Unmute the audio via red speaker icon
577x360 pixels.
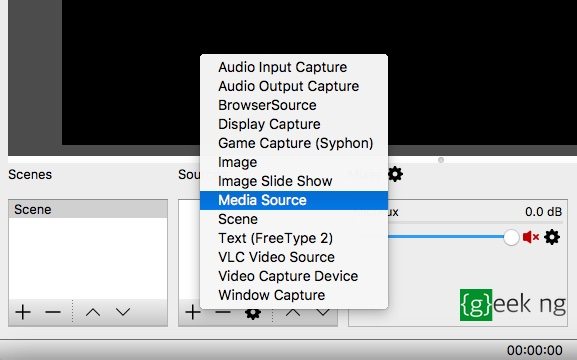pos(531,237)
